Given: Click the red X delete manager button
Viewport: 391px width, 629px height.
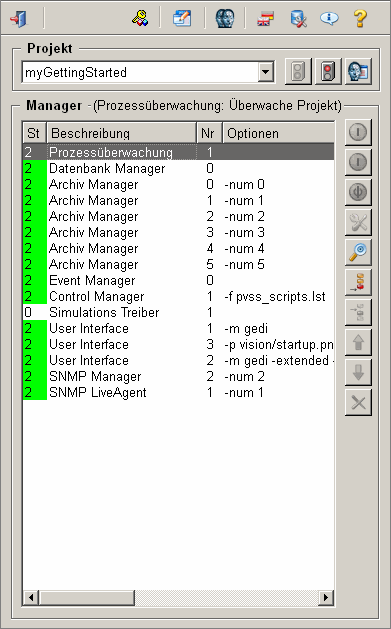Looking at the screenshot, I should tap(358, 403).
